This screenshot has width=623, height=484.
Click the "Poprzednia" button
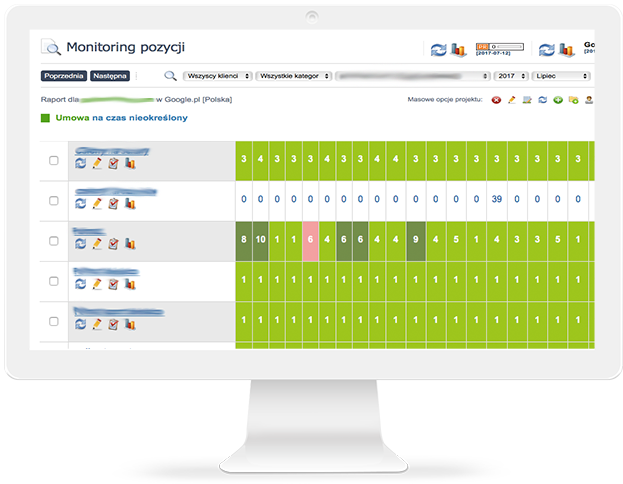pos(63,76)
